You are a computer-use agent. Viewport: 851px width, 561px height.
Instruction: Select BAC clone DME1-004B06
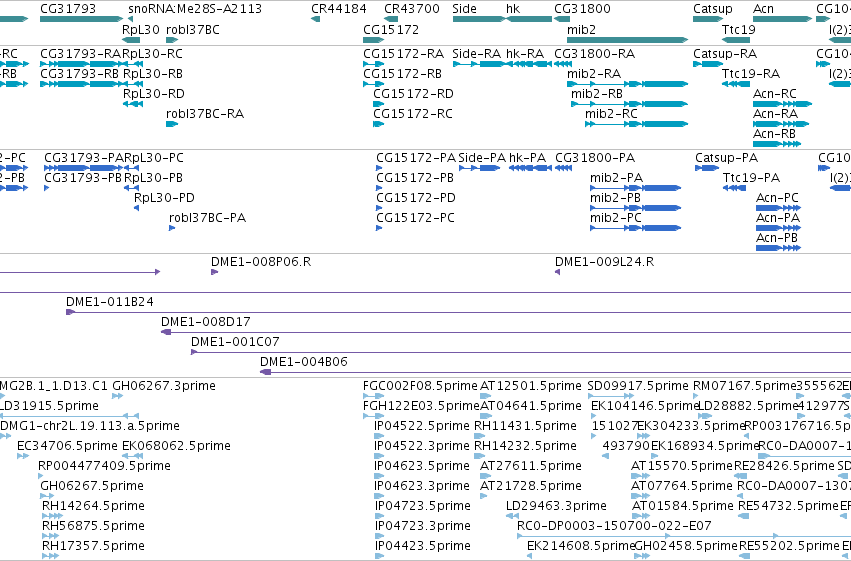point(304,362)
